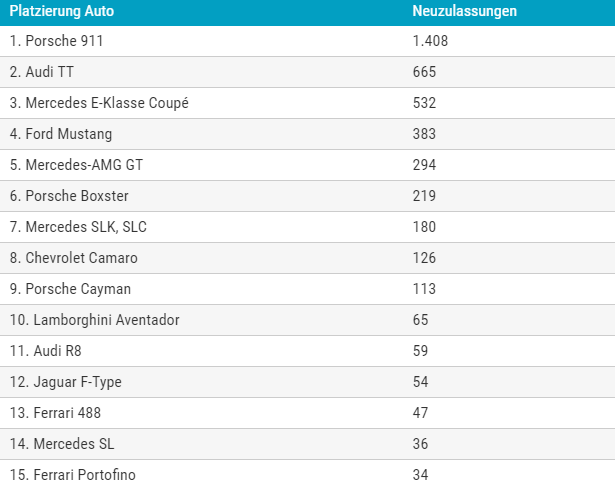Click the value 1.408 for Porsche 911
The image size is (615, 480).
(x=430, y=41)
